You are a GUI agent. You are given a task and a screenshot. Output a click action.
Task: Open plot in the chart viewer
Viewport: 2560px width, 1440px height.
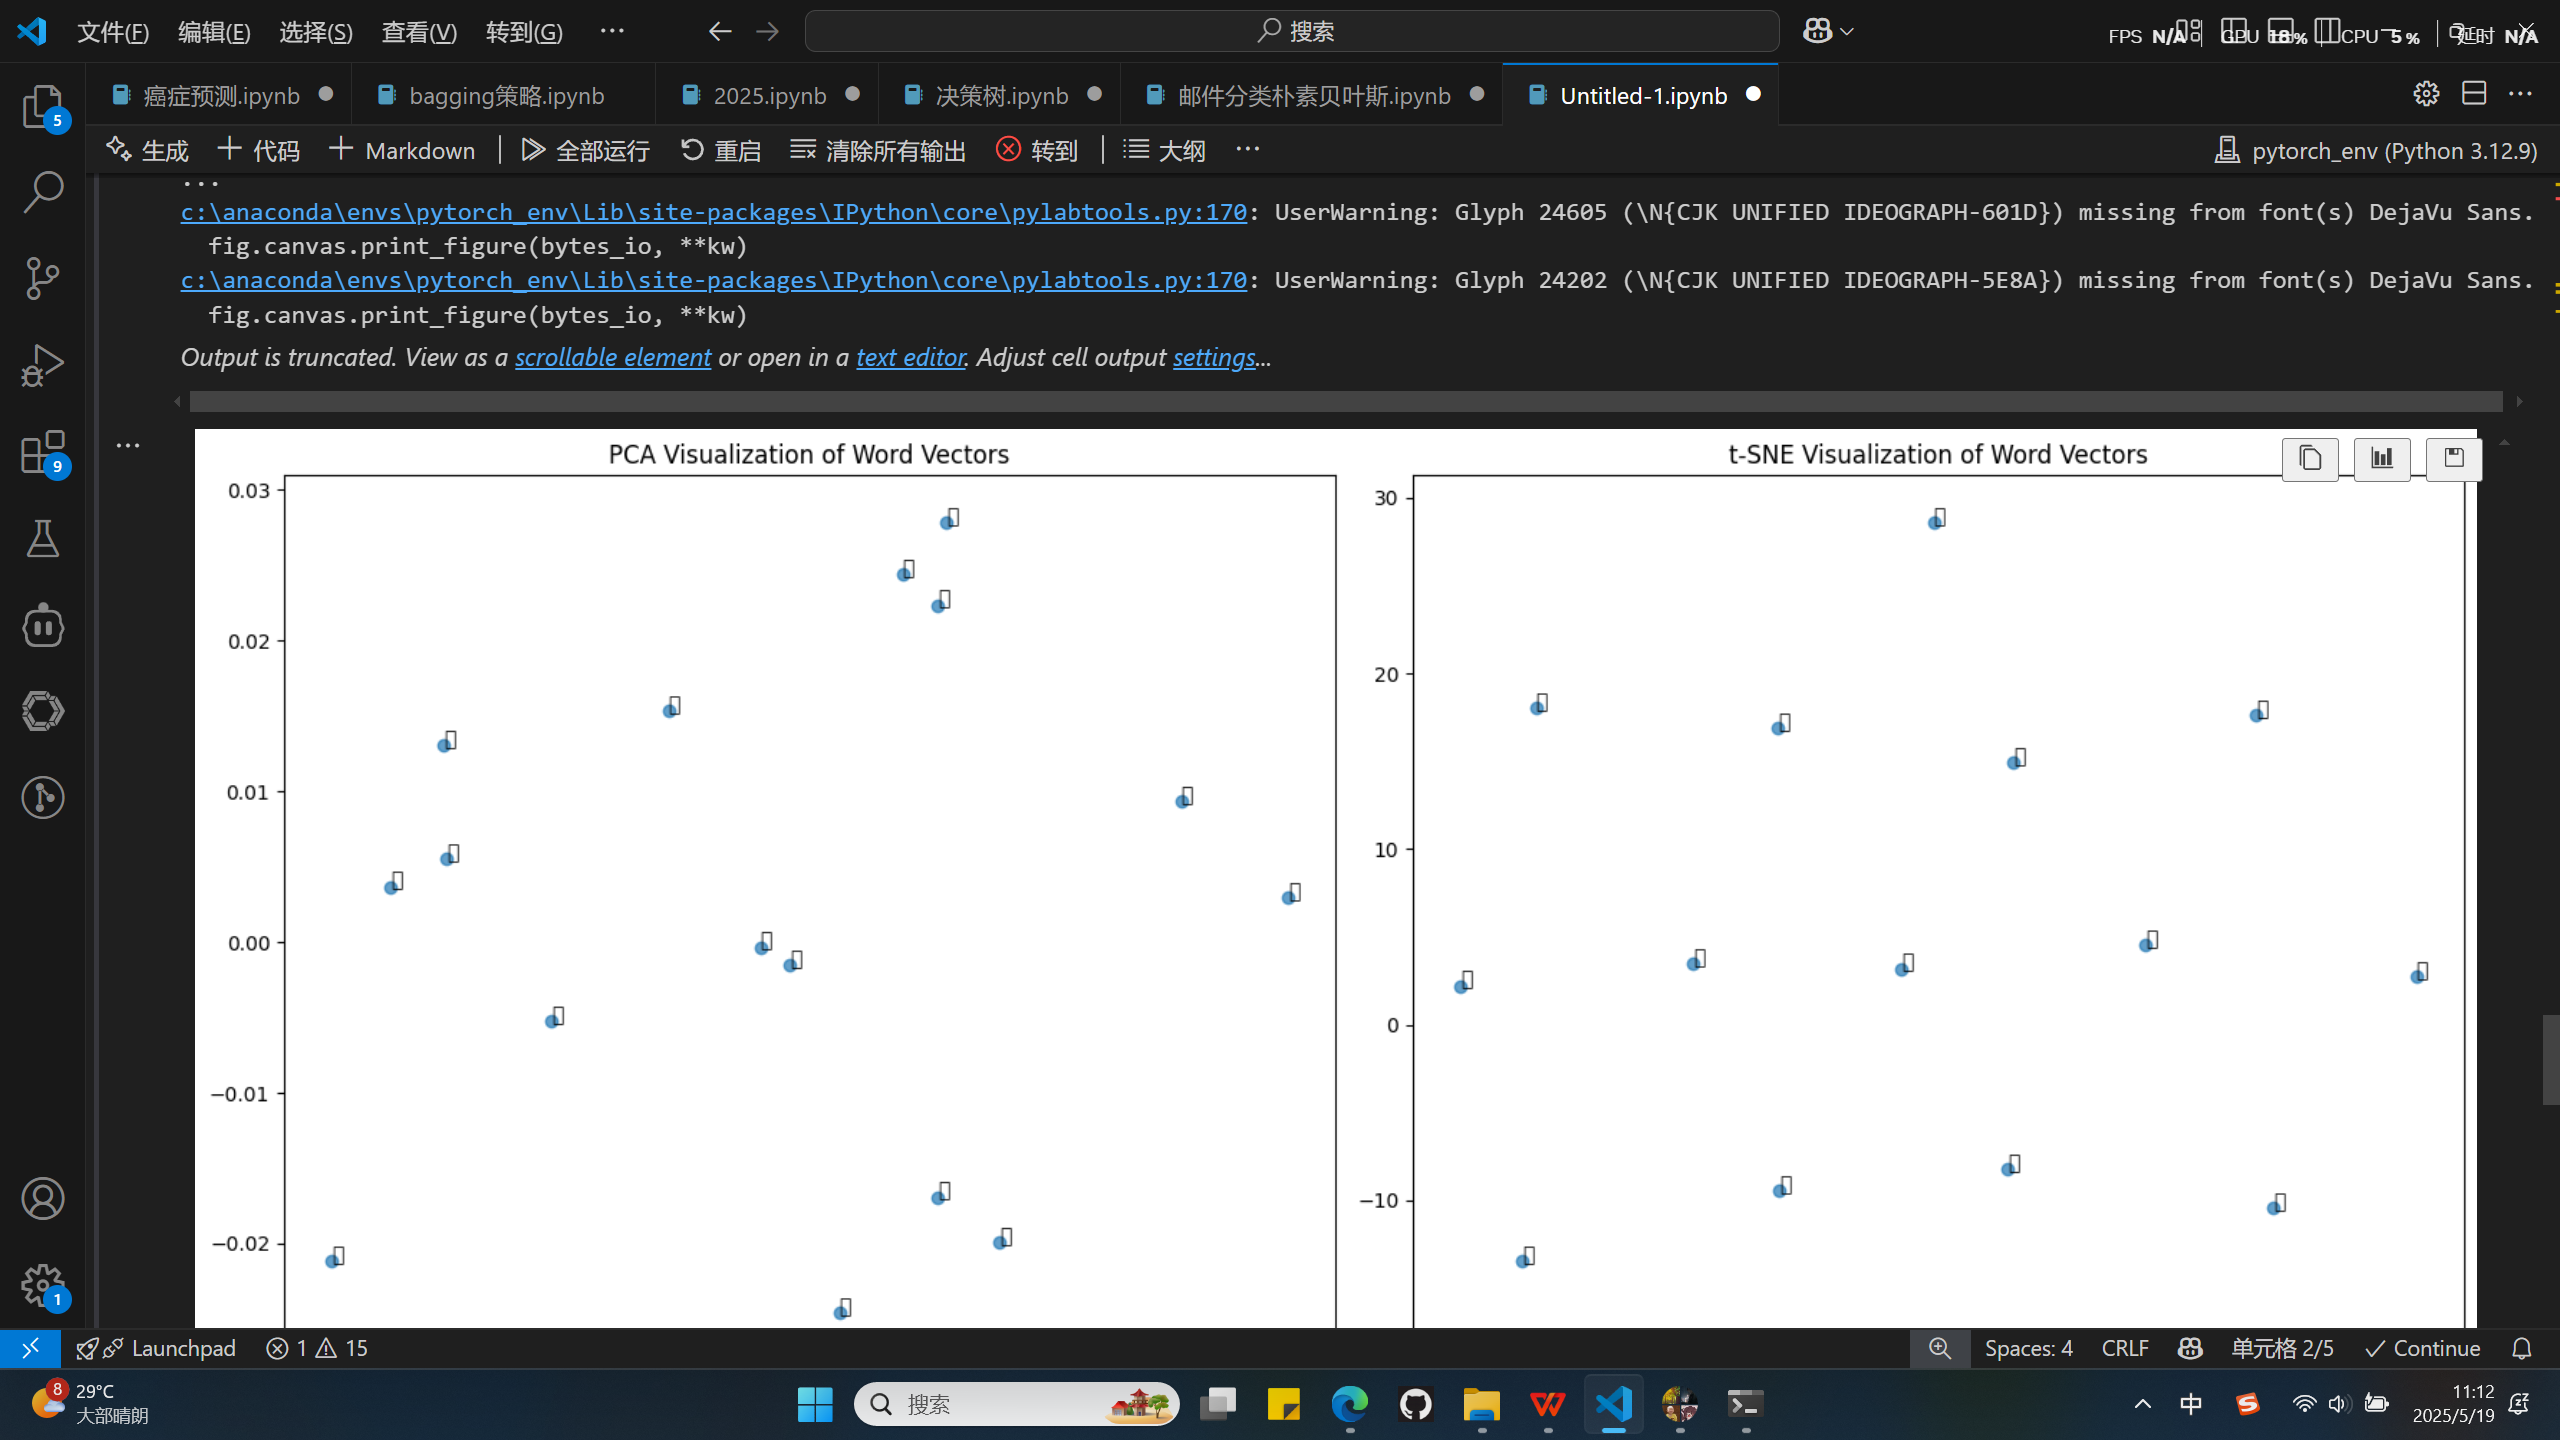coord(2382,458)
